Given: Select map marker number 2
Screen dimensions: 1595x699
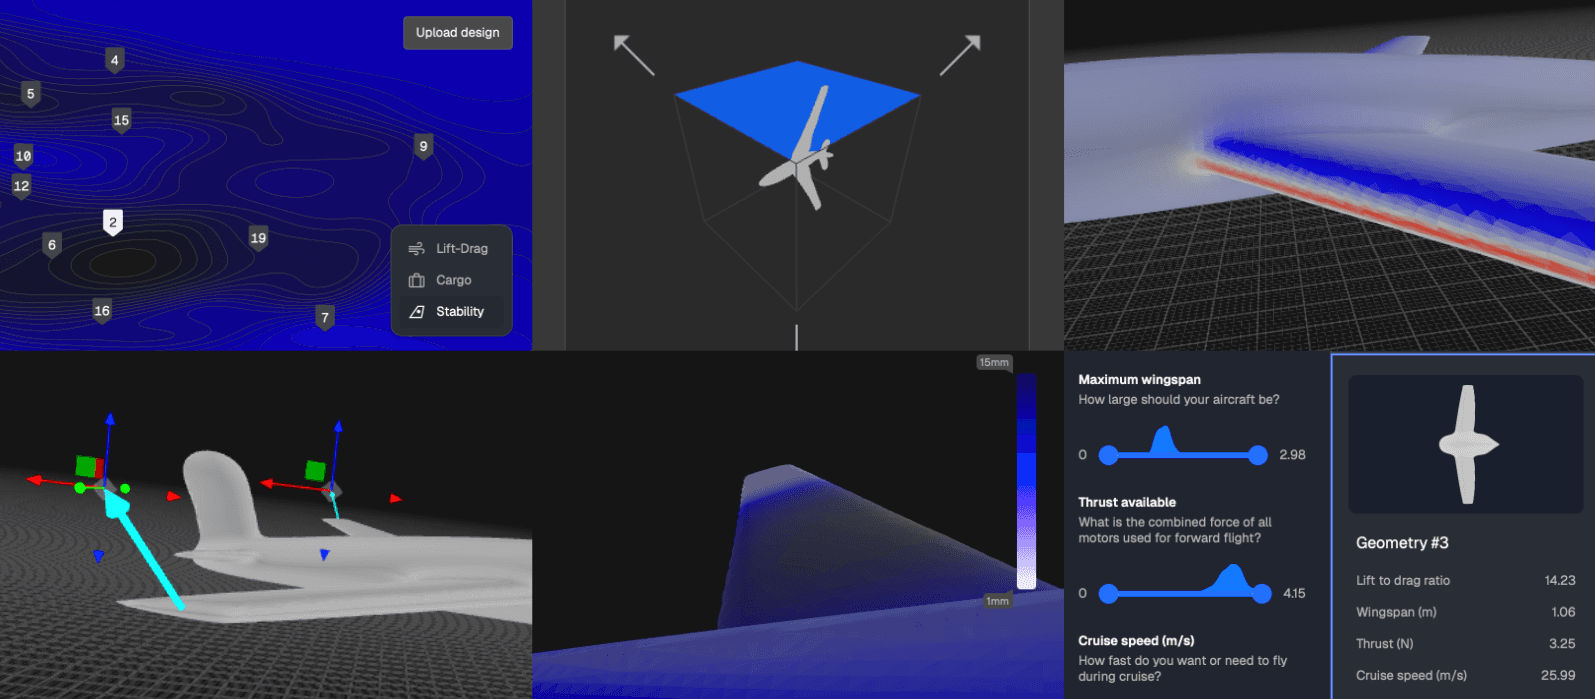Looking at the screenshot, I should 113,222.
